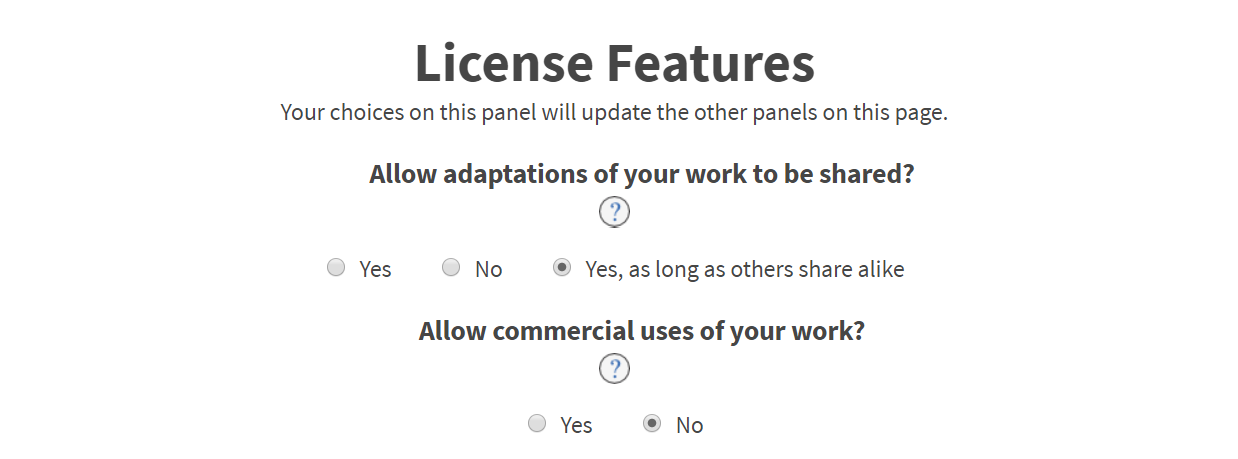This screenshot has width=1238, height=459.
Task: Click the "Yes, as long as others share alike" label
Action: [744, 269]
